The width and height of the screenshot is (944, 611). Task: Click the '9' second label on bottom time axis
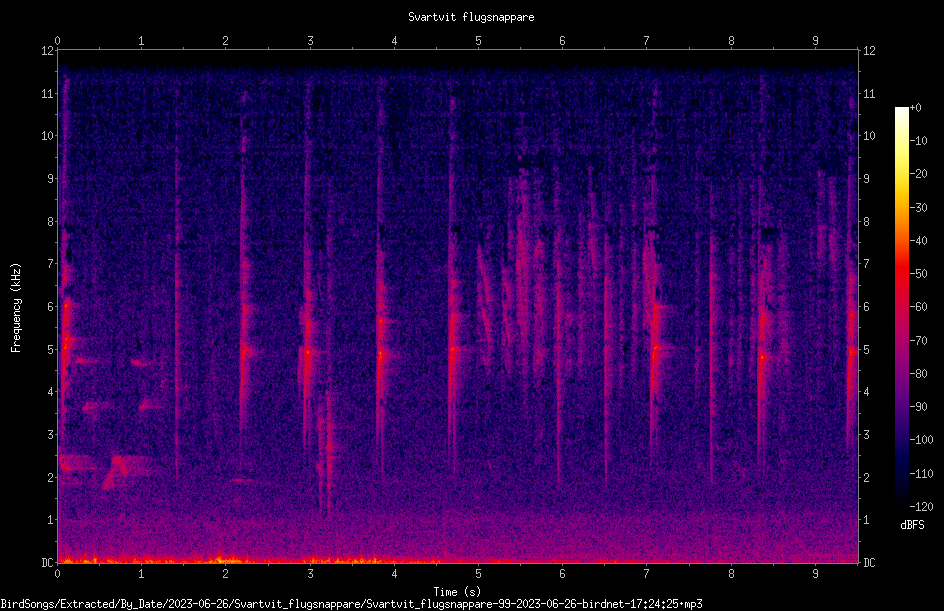(x=815, y=574)
